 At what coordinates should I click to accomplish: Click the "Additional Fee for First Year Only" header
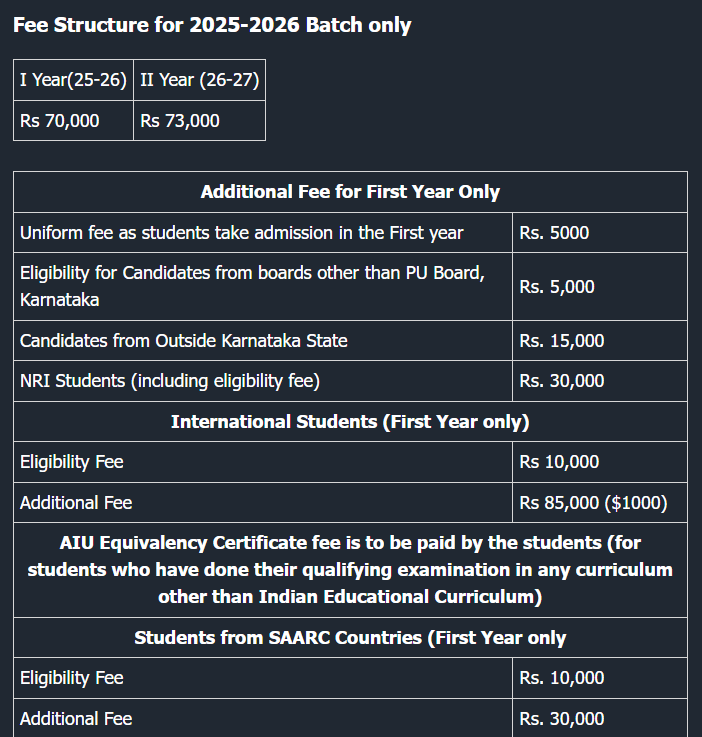(350, 192)
